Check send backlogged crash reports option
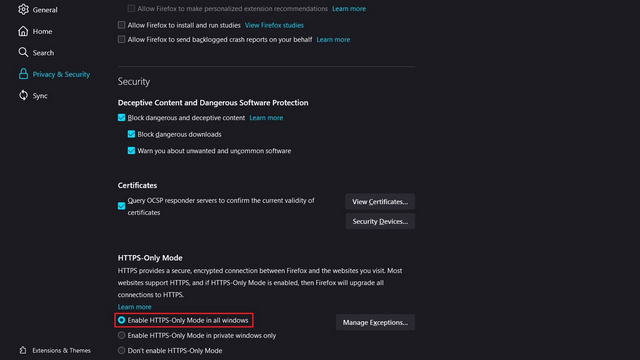640x360 pixels. point(122,39)
